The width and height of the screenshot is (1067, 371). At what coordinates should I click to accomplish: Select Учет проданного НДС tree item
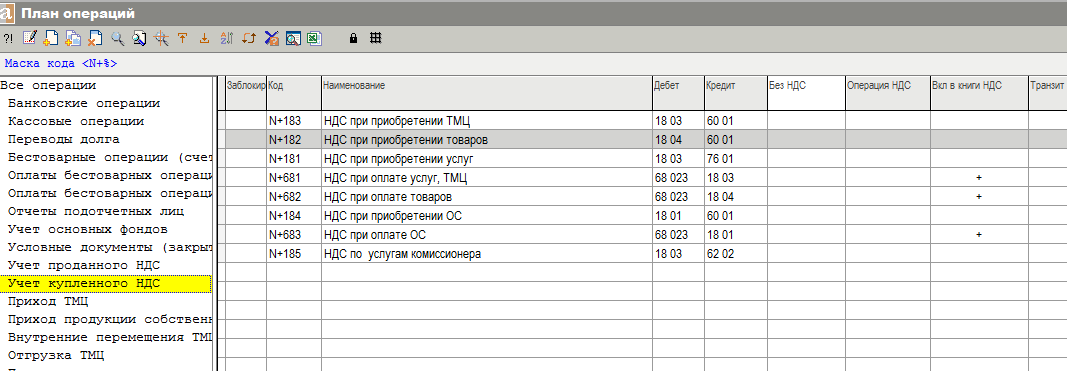[84, 265]
